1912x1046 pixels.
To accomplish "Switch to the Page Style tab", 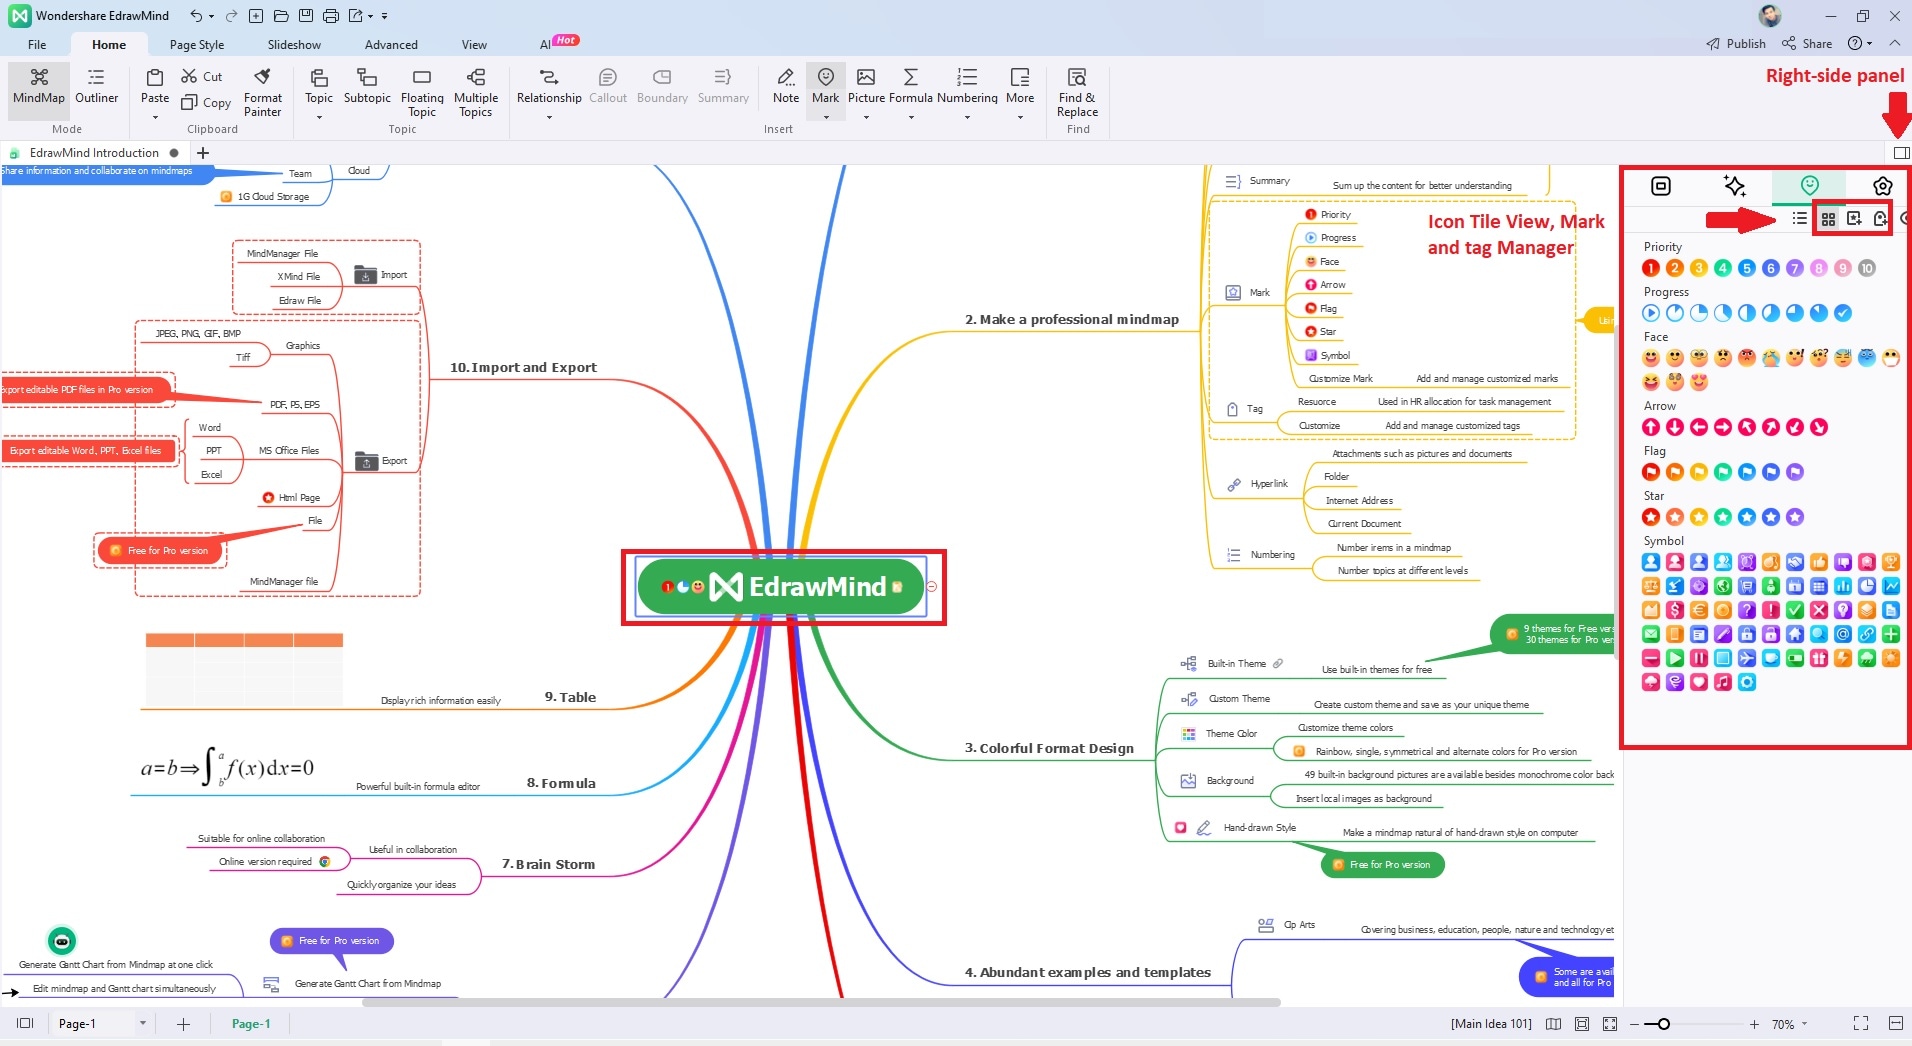I will [197, 45].
